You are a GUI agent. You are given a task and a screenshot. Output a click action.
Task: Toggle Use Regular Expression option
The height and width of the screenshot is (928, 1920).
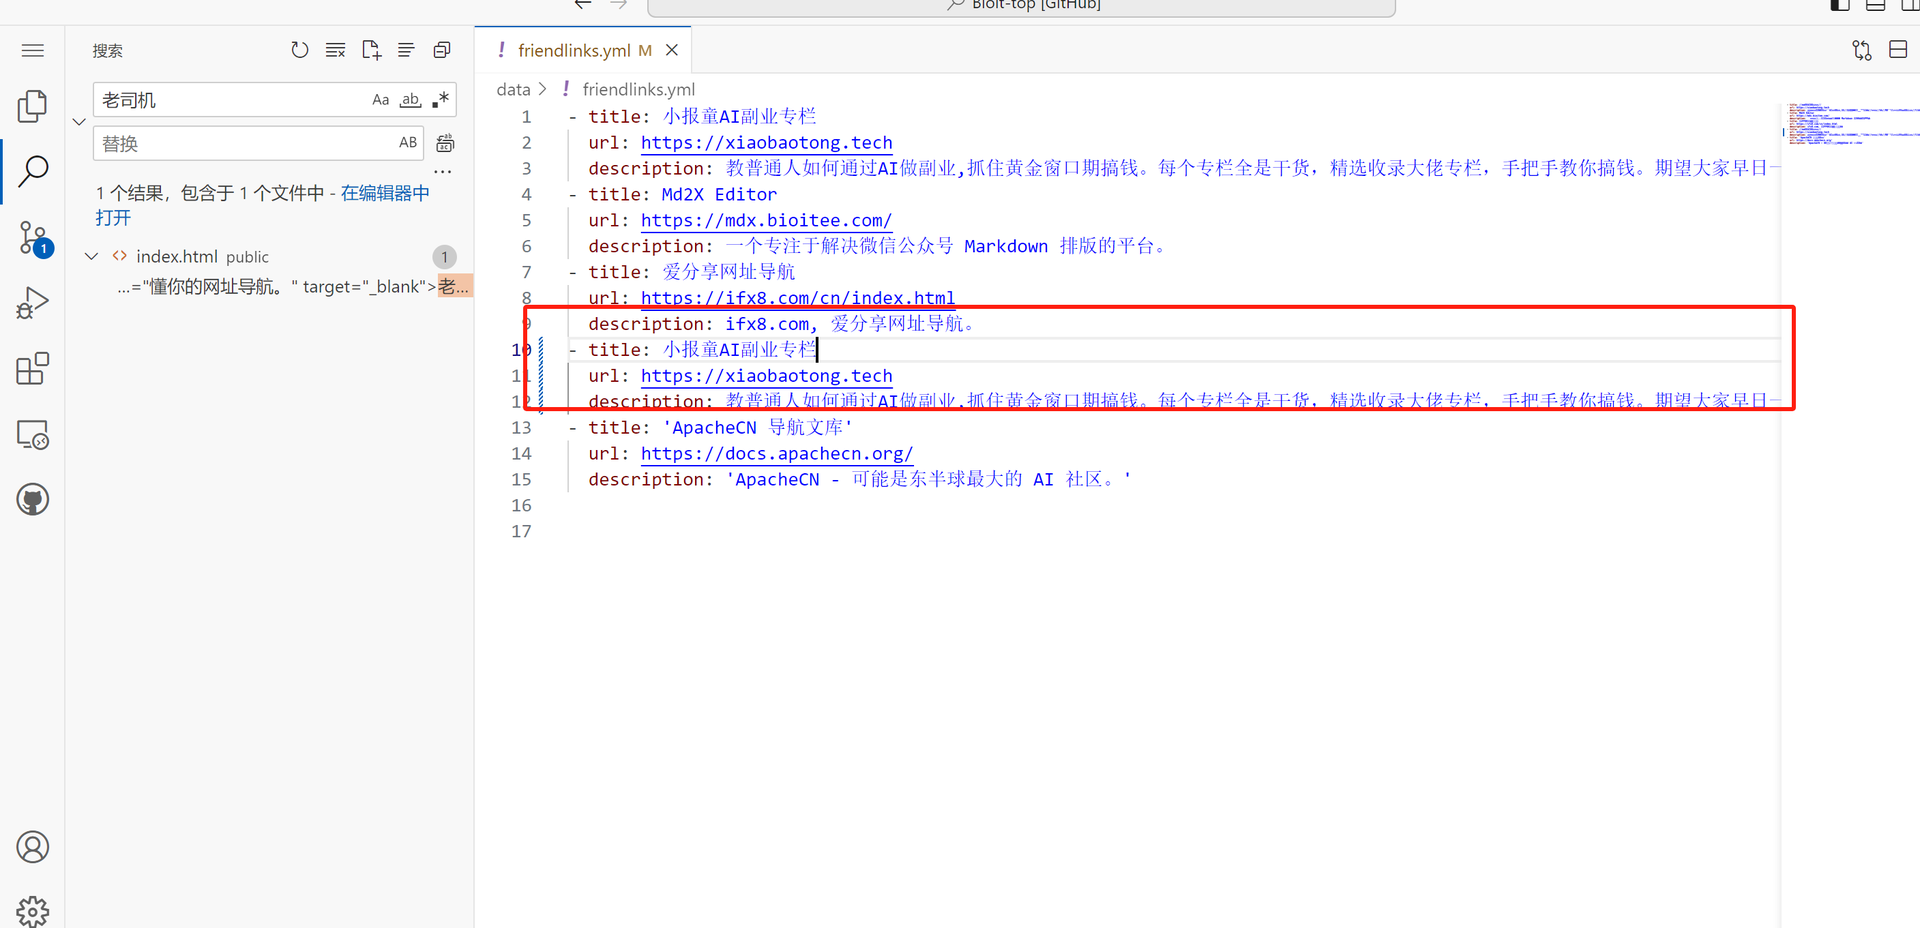click(440, 100)
